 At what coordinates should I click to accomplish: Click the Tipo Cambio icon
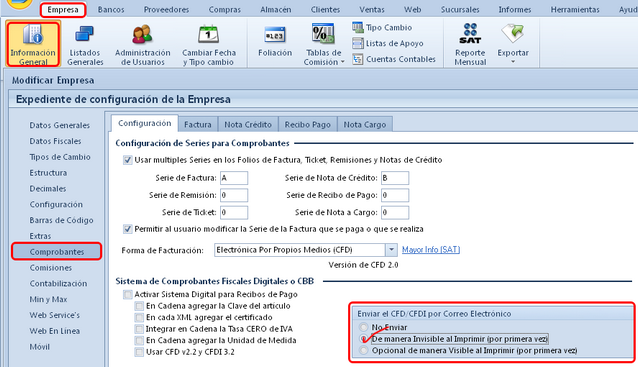358,27
